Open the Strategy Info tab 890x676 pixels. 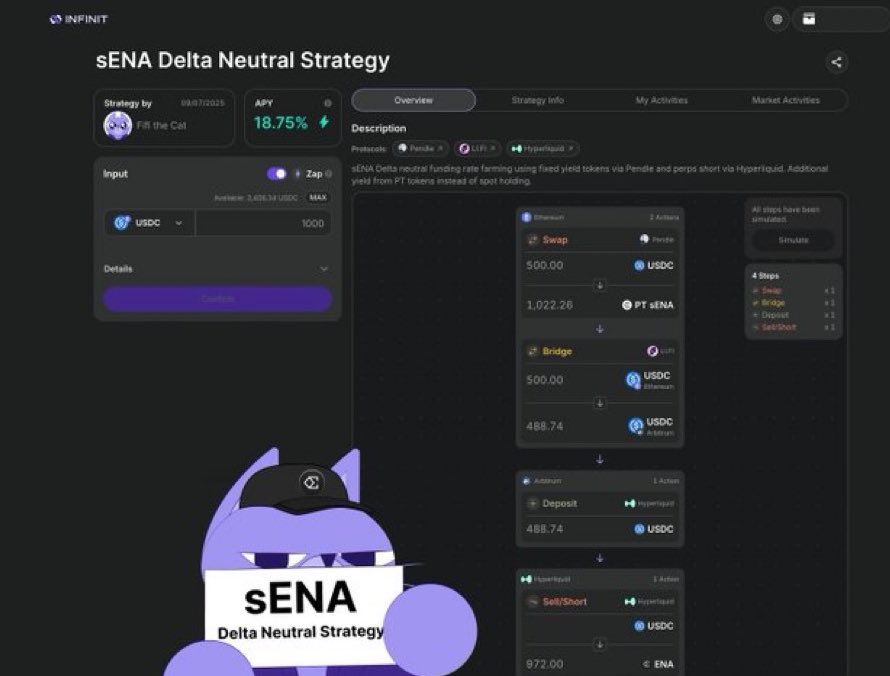click(x=538, y=100)
